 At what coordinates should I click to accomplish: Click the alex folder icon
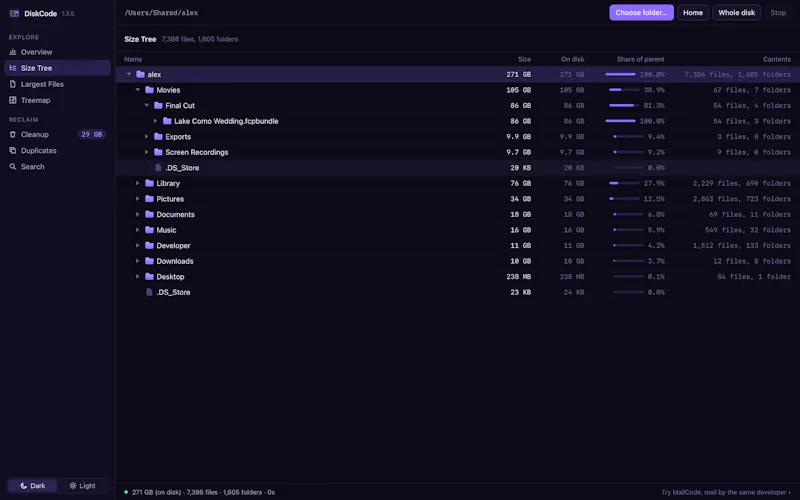click(x=140, y=74)
